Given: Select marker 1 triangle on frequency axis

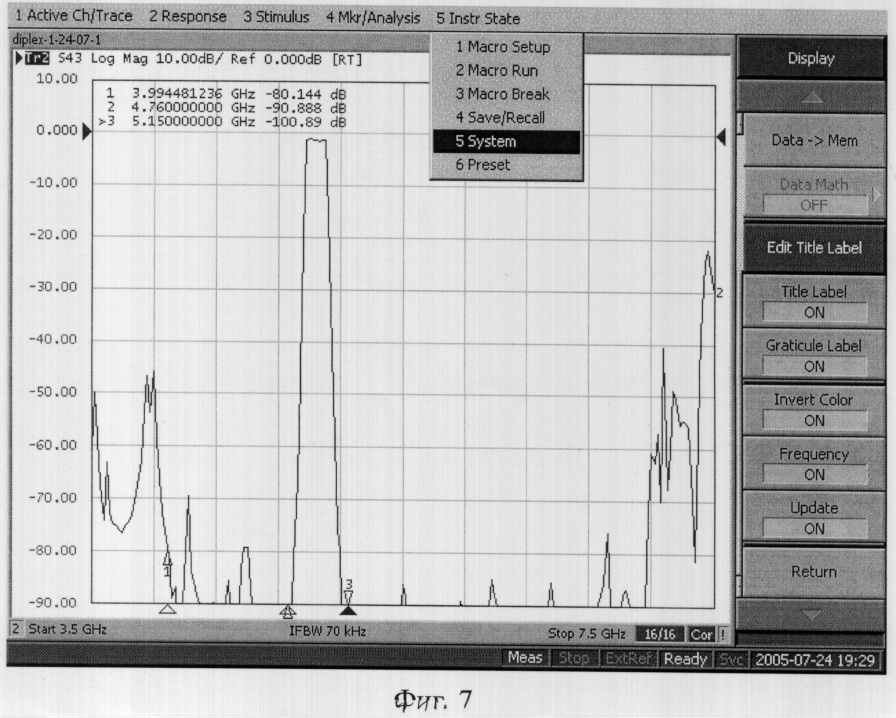Looking at the screenshot, I should pyautogui.click(x=167, y=608).
